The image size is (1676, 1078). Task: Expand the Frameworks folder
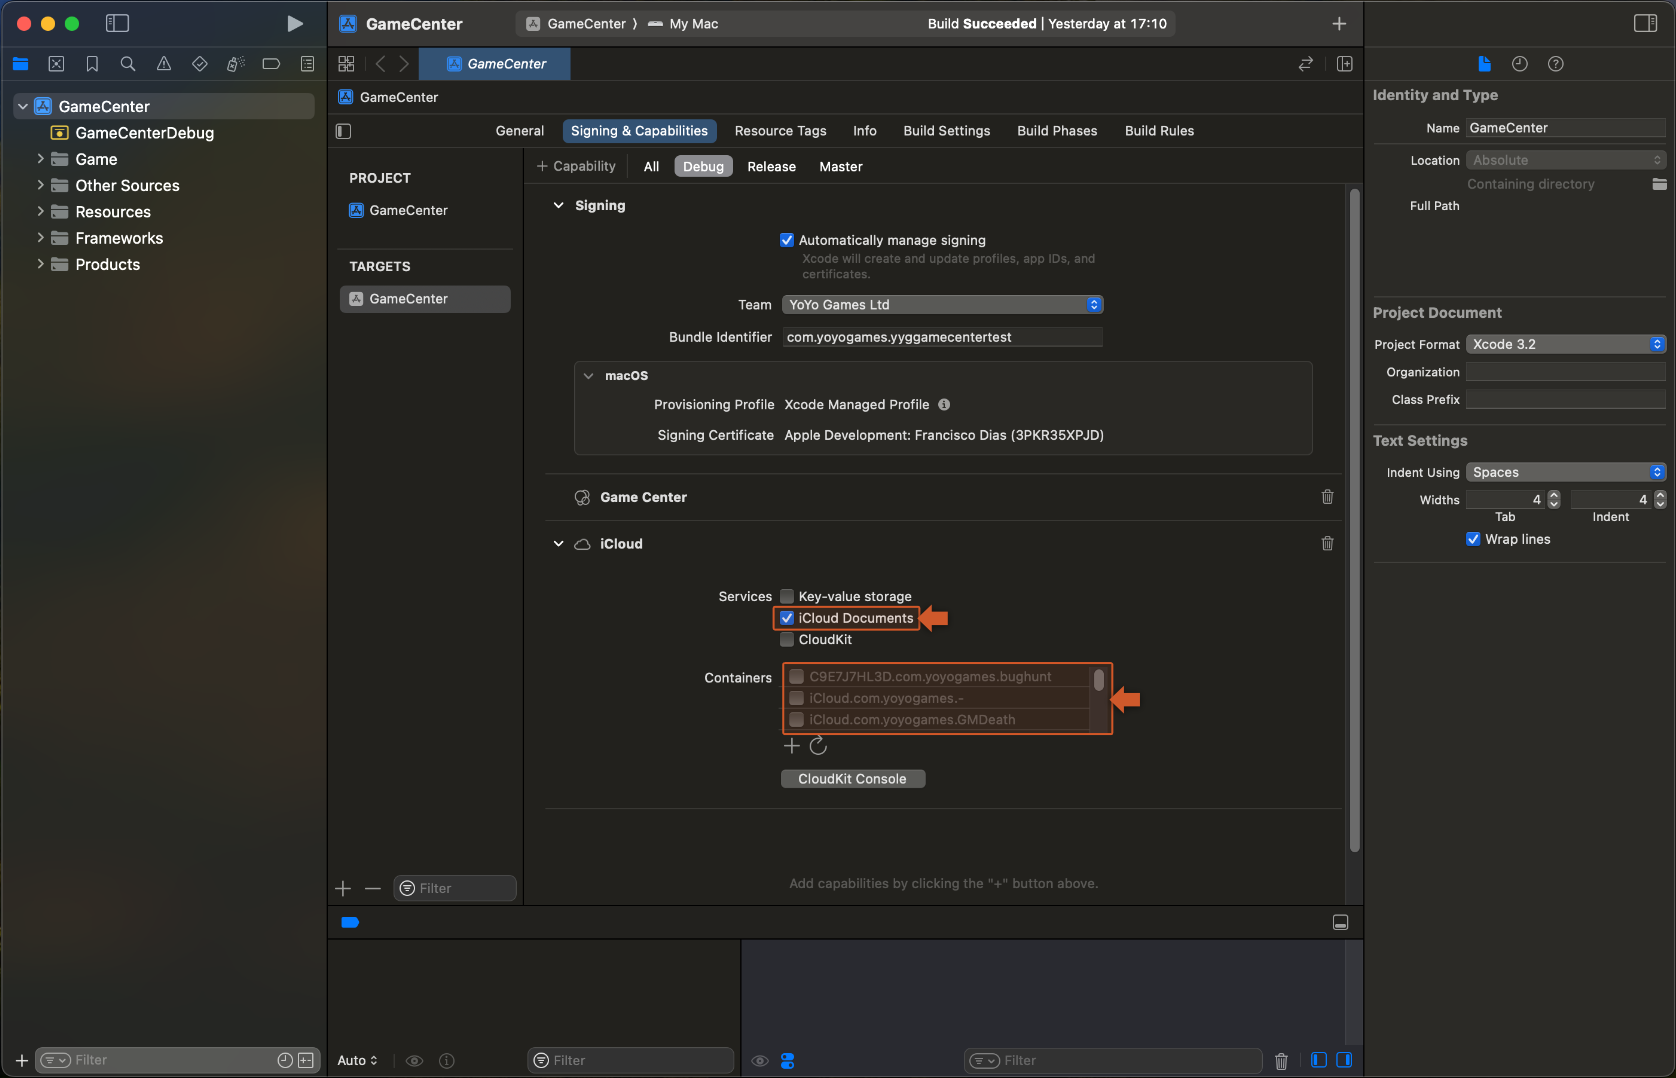pyautogui.click(x=40, y=238)
